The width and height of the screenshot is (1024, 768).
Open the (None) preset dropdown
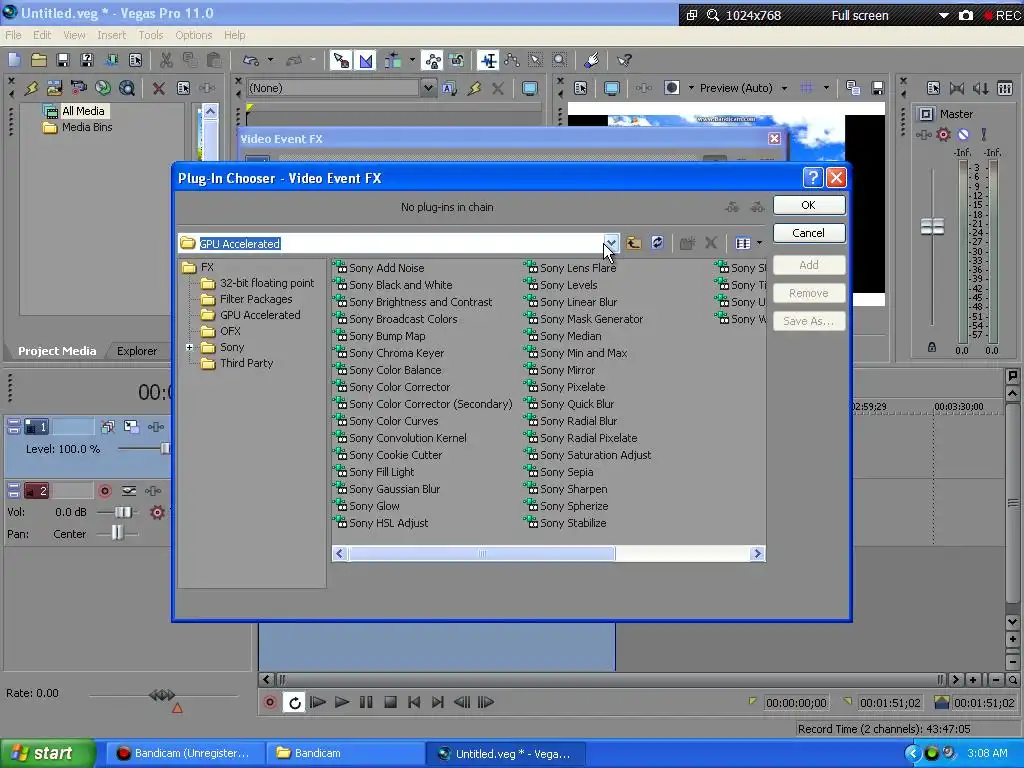pyautogui.click(x=428, y=88)
